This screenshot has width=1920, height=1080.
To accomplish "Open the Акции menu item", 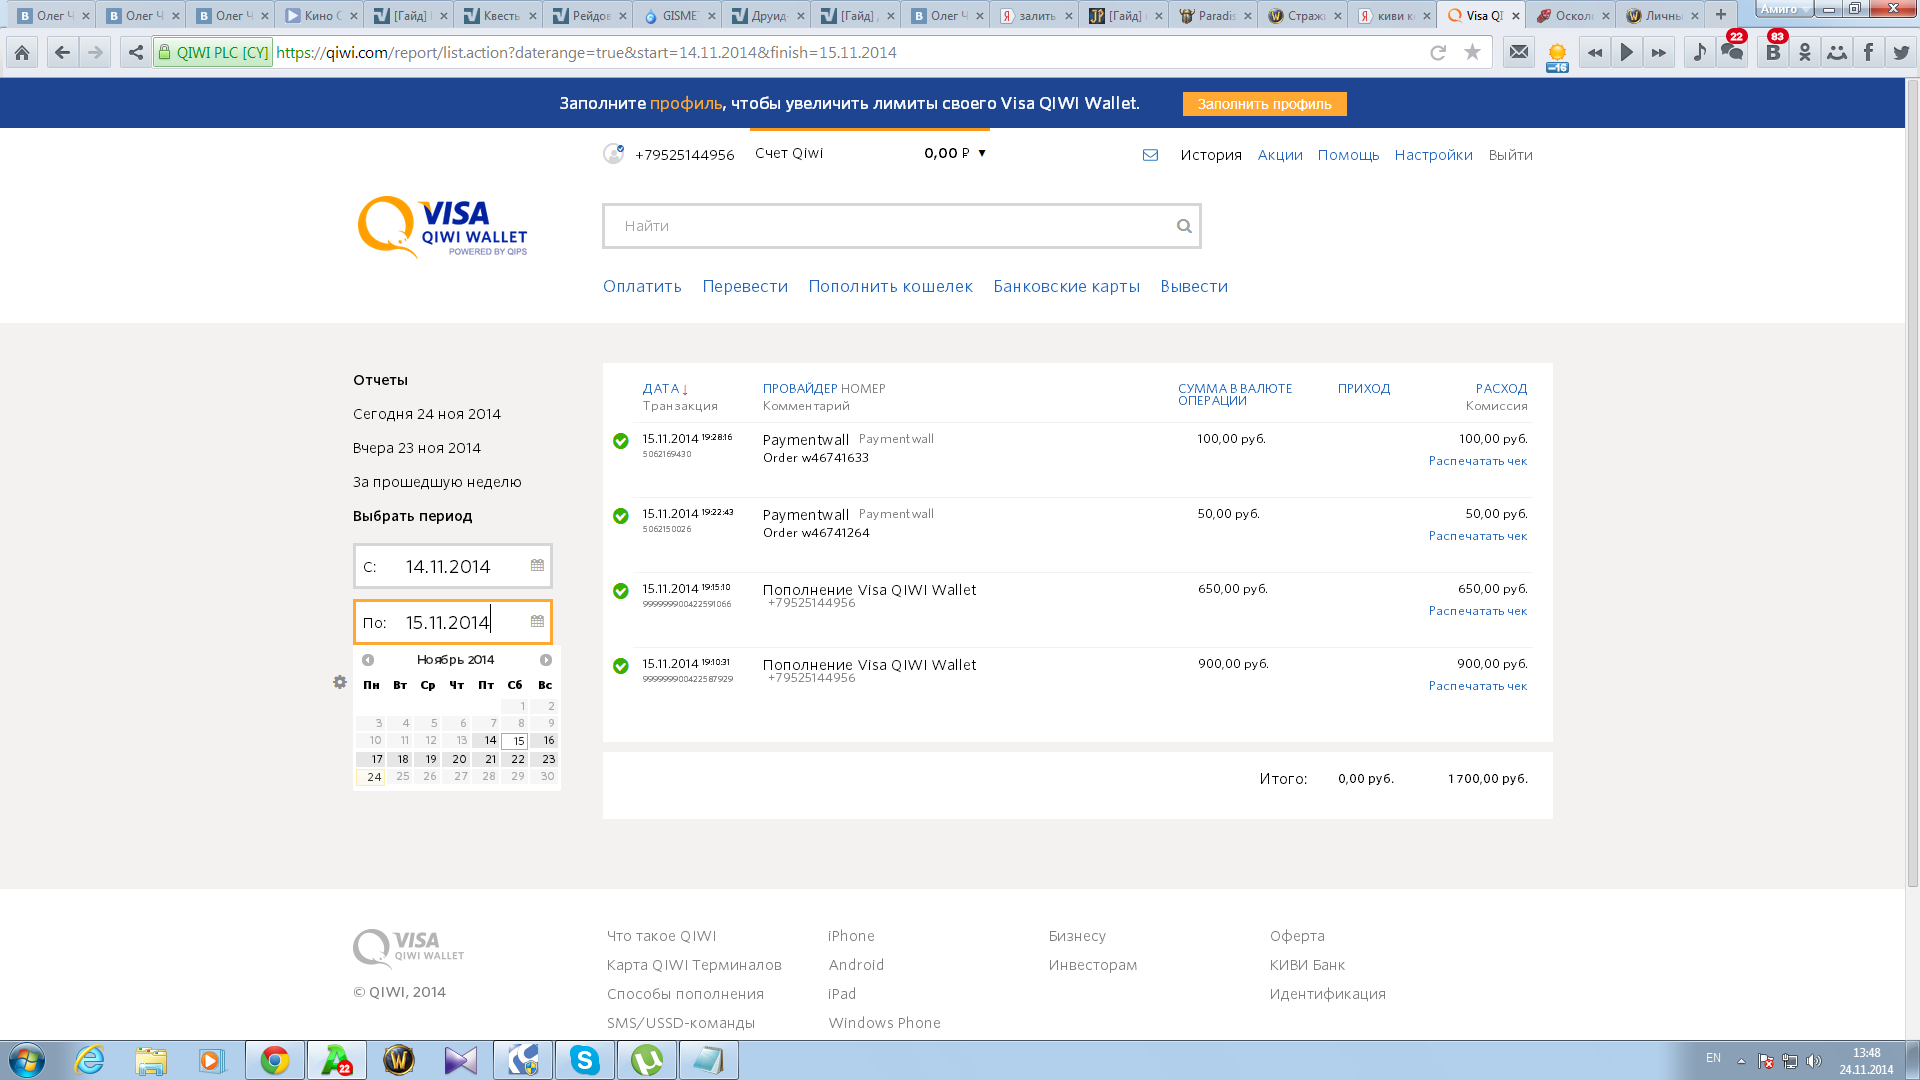I will pyautogui.click(x=1280, y=155).
